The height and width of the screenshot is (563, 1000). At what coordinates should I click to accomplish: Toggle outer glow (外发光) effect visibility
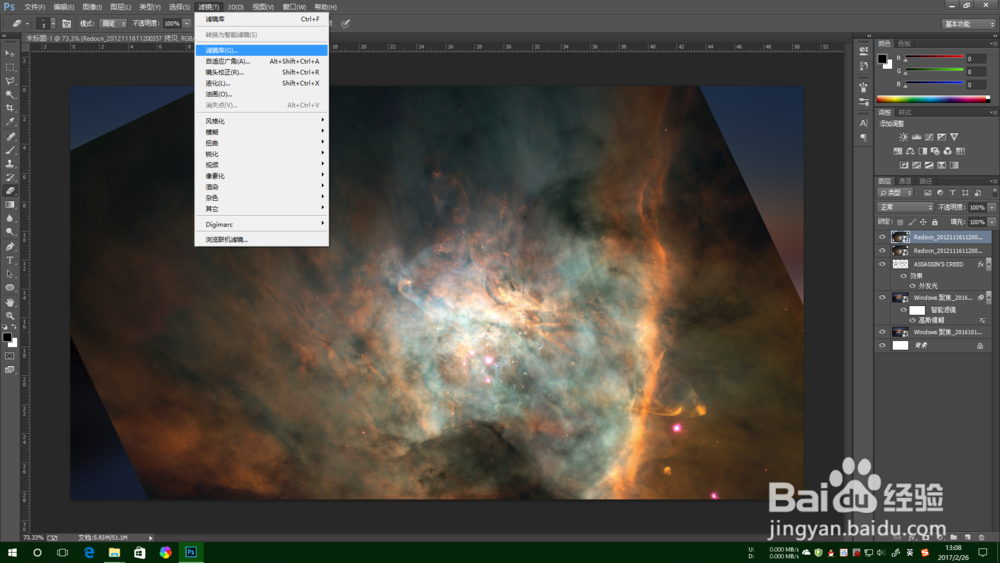(x=913, y=286)
